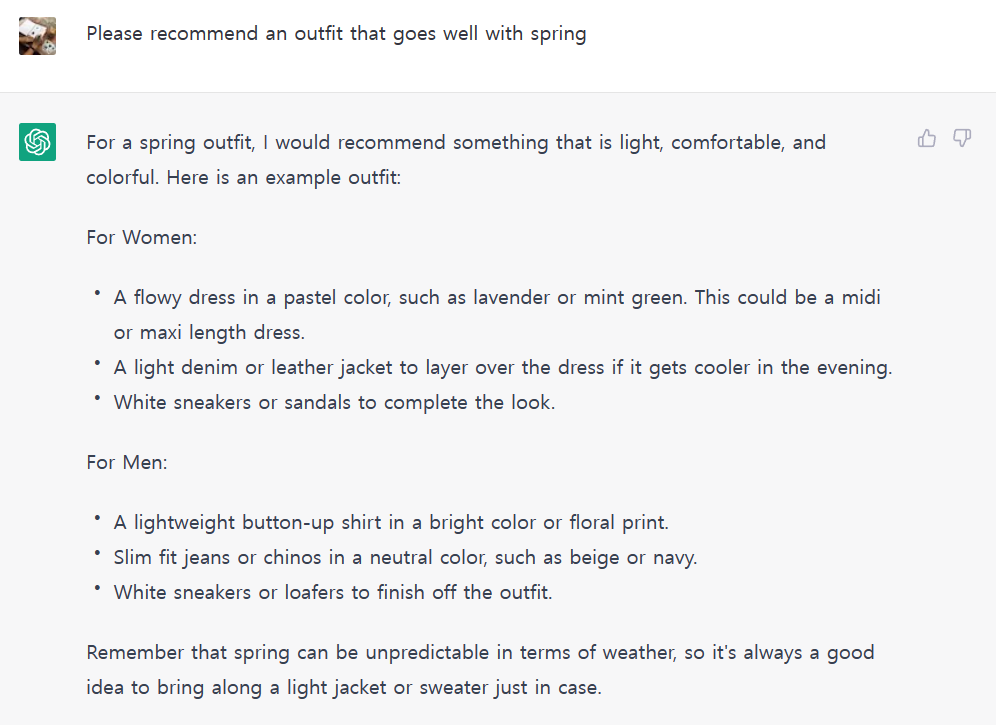The image size is (996, 725).
Task: Click the slim fit jeans or chinos line
Action: tap(405, 557)
